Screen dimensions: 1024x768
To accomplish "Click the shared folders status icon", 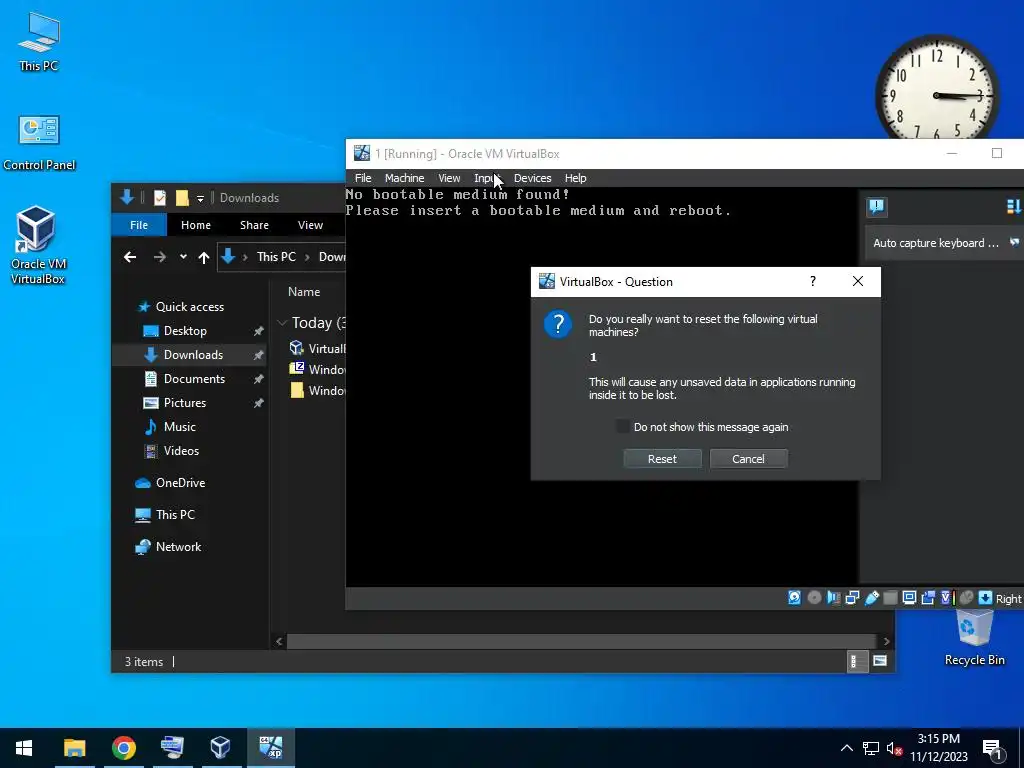I will tap(890, 598).
